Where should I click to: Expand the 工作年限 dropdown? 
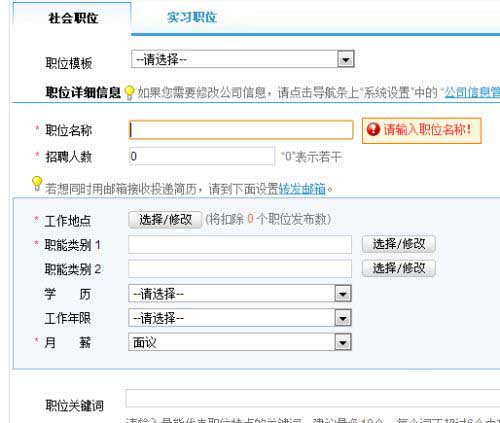tap(343, 318)
